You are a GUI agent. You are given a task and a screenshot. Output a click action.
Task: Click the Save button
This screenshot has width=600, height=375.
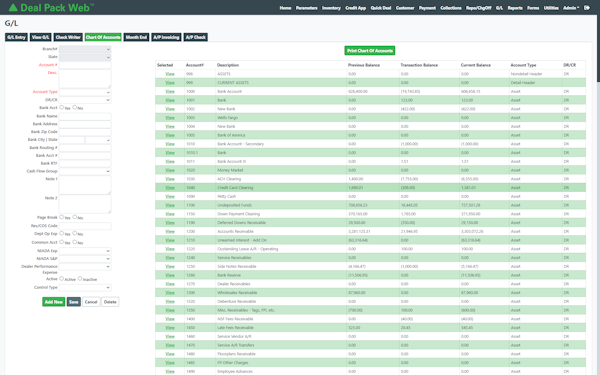click(x=73, y=302)
